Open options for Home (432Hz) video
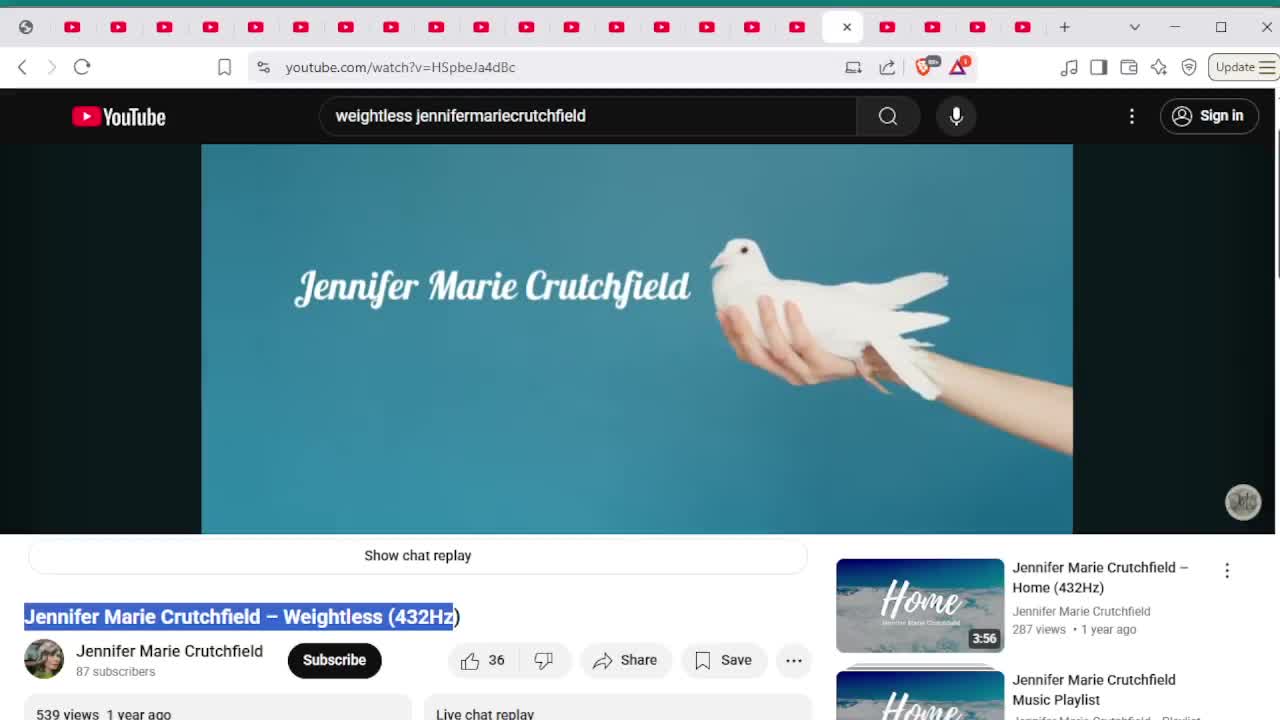The image size is (1280, 720). point(1227,571)
